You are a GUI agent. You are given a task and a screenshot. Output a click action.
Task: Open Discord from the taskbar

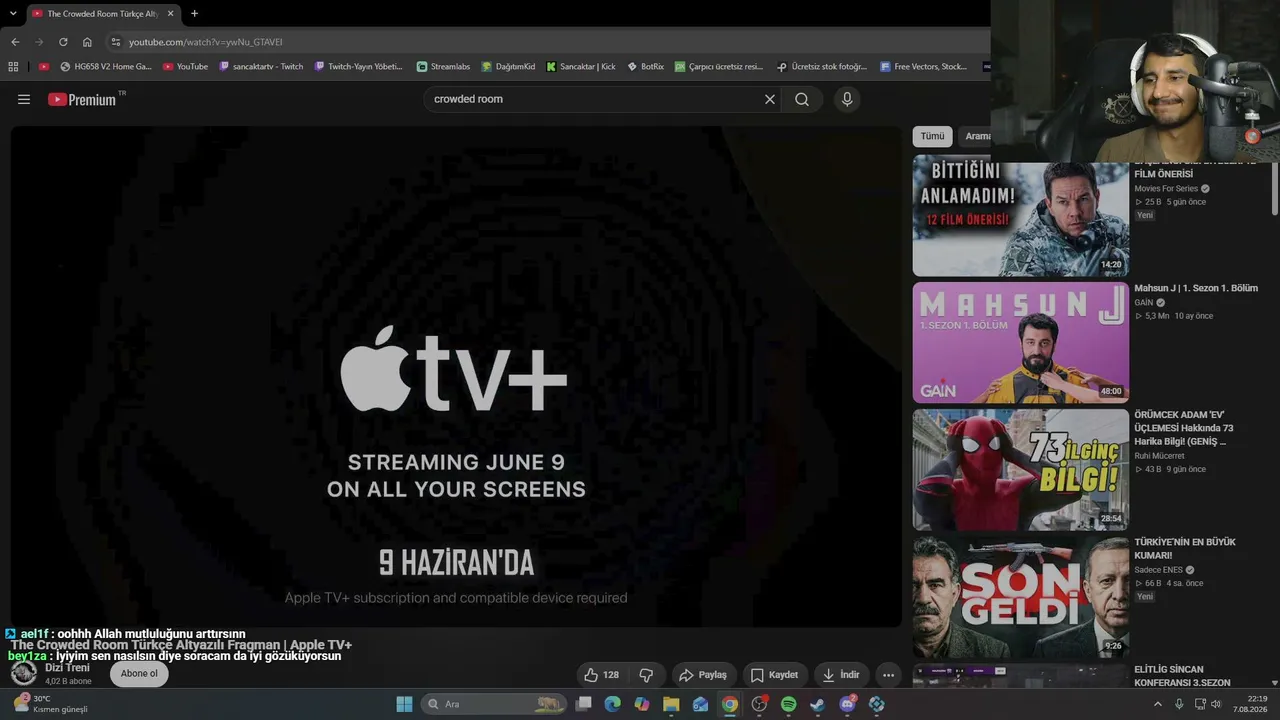(847, 704)
